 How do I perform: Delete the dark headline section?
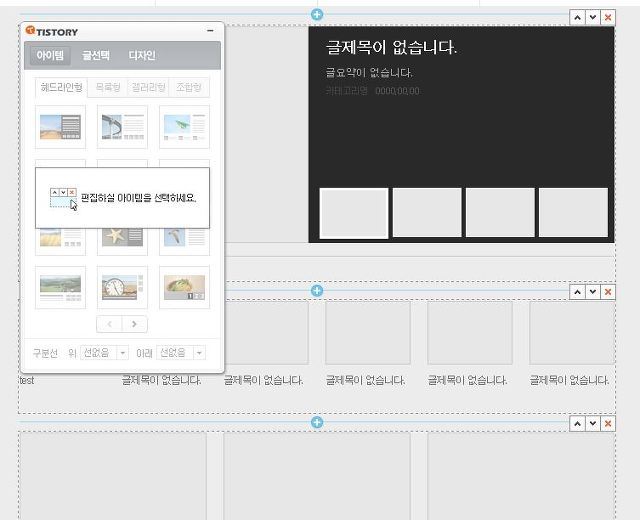tap(608, 18)
